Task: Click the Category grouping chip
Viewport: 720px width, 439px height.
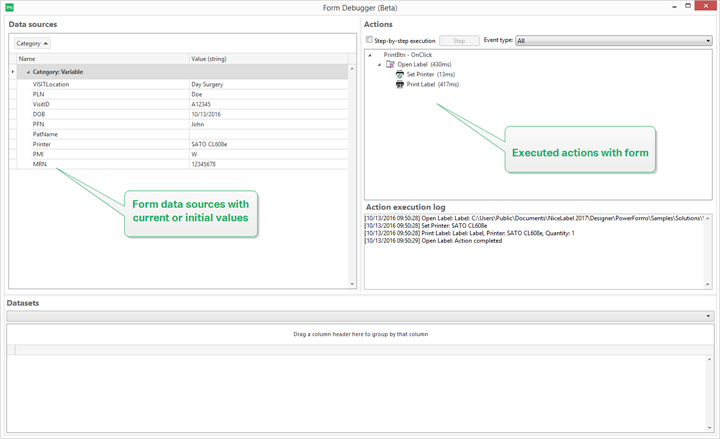Action: (x=32, y=44)
